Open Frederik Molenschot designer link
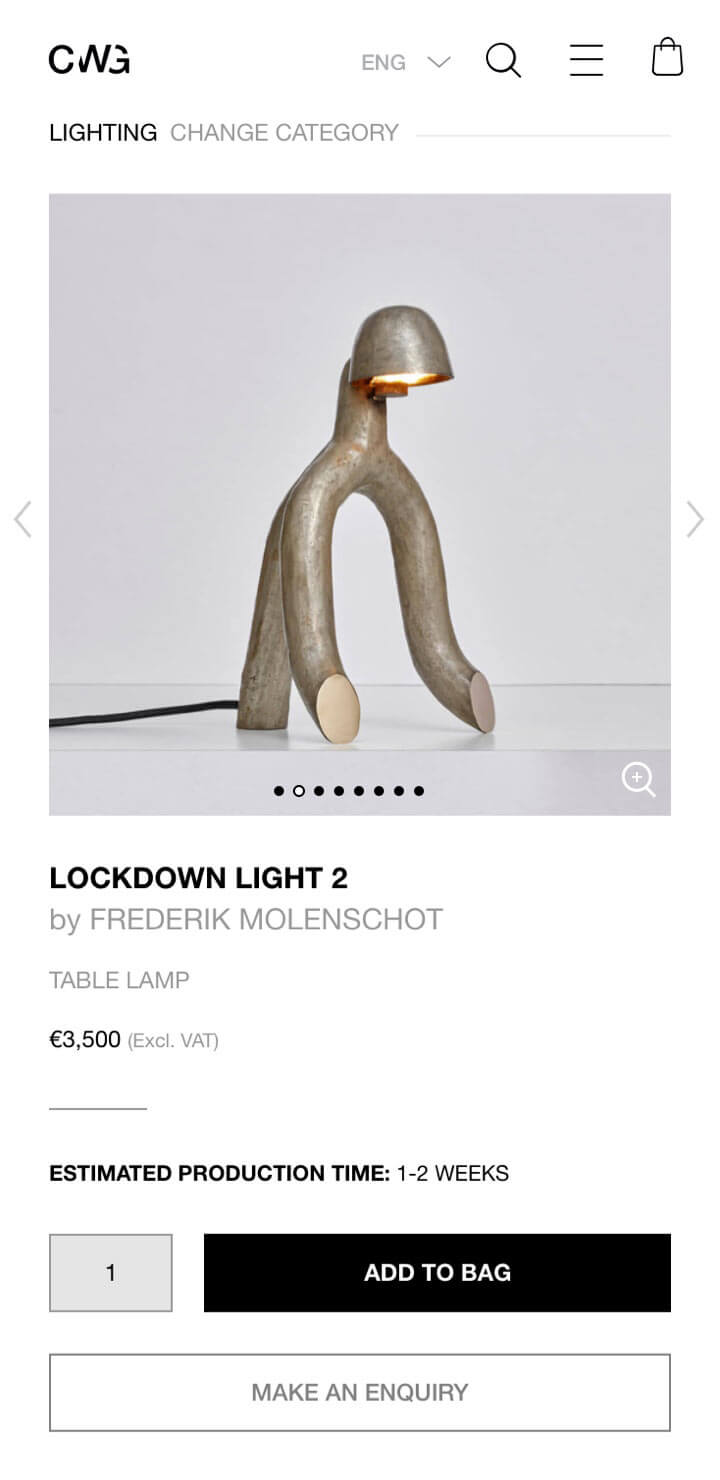The width and height of the screenshot is (720, 1480). click(266, 919)
